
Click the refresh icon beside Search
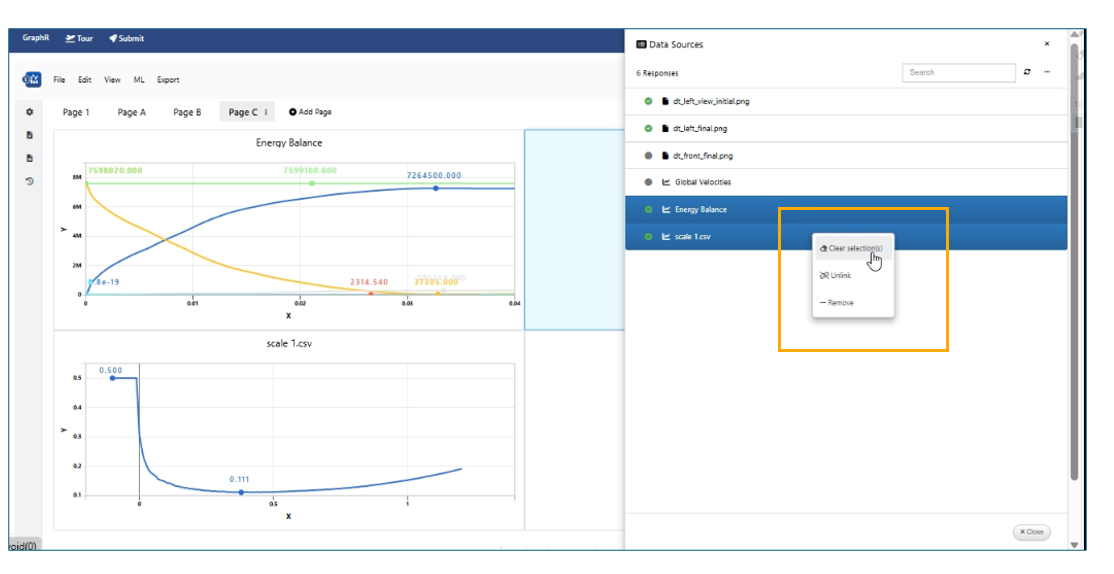point(1028,72)
